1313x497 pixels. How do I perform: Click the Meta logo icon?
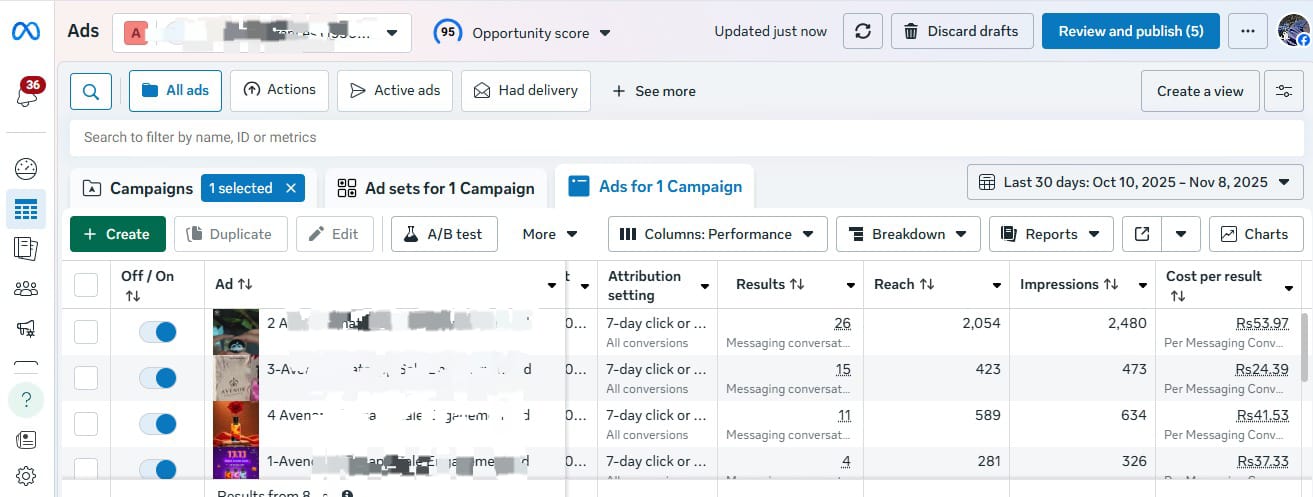pos(26,32)
